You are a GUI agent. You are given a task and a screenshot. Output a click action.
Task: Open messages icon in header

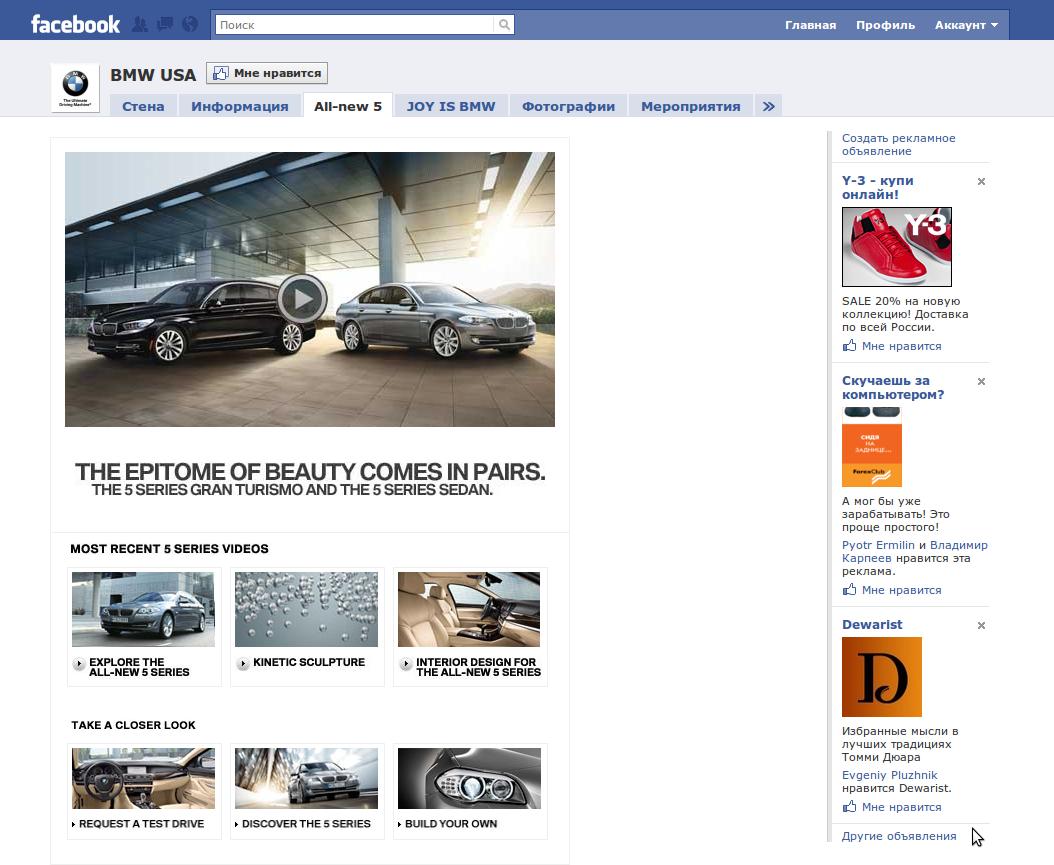click(165, 25)
